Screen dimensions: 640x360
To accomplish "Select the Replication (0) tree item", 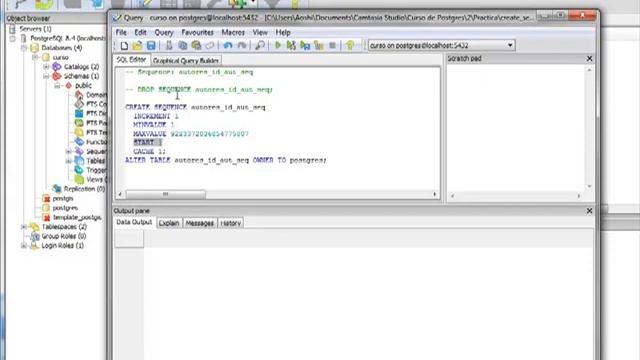I will 84,189.
